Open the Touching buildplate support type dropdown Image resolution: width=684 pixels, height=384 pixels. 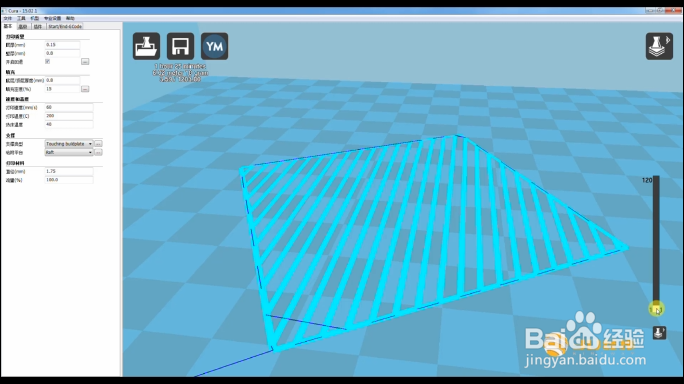[69, 144]
